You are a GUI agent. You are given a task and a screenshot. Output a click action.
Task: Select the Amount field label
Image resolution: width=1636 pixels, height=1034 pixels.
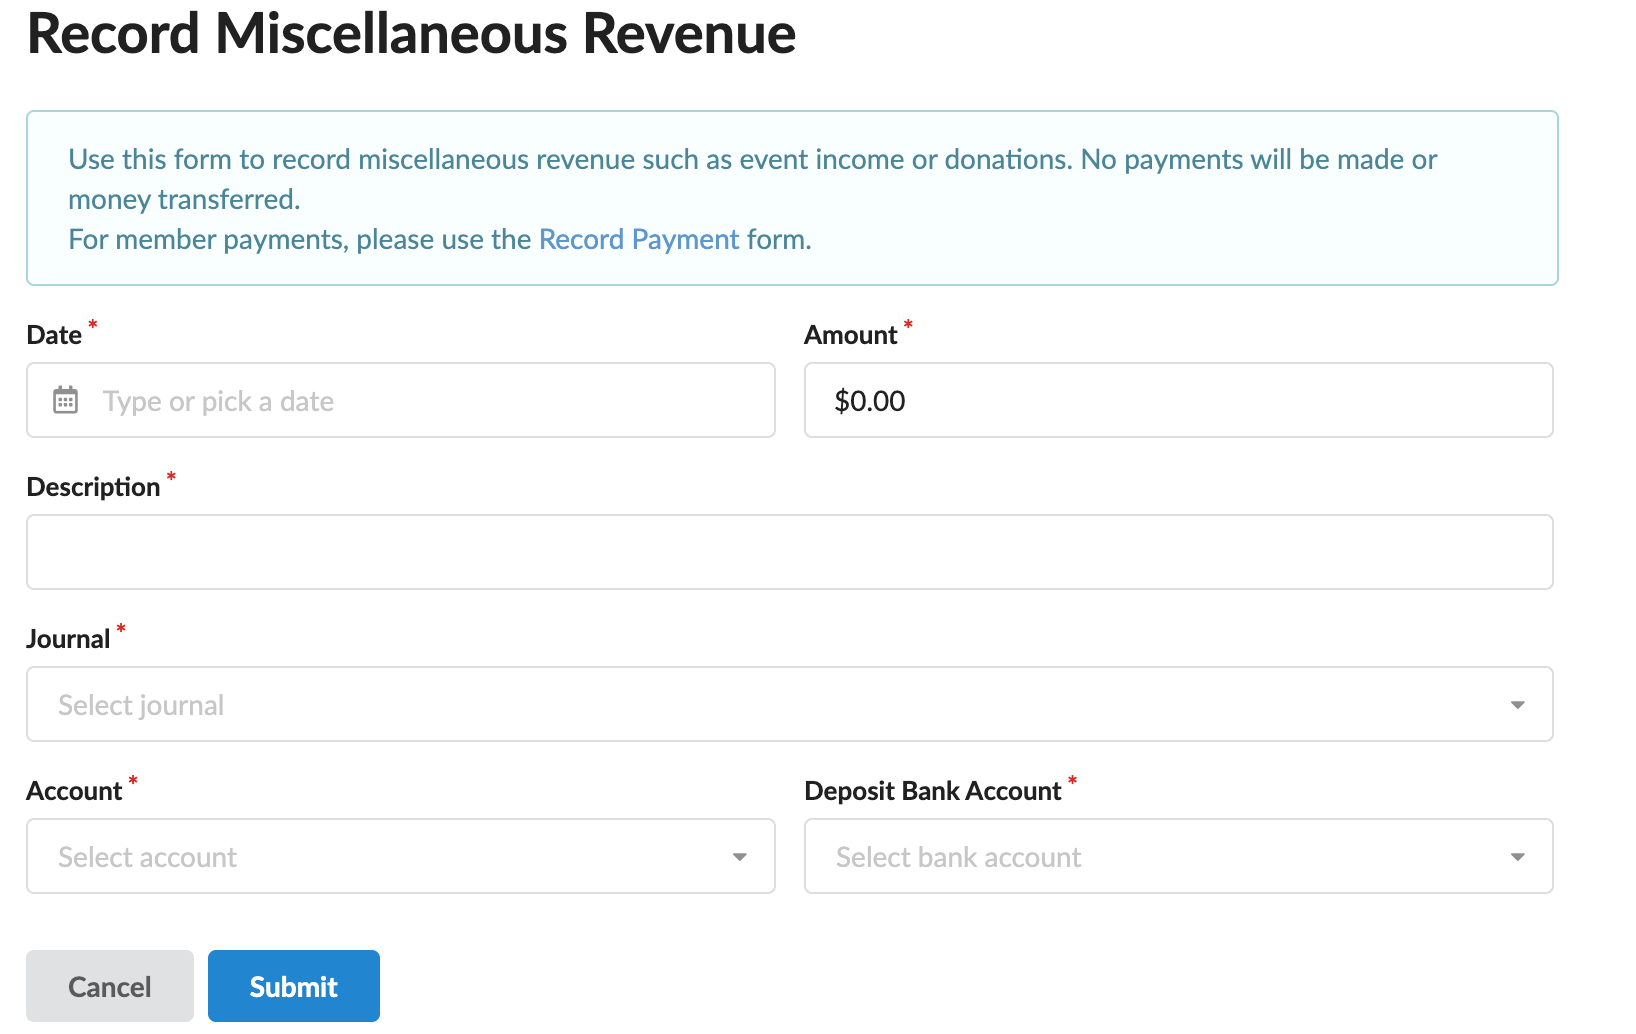[851, 335]
